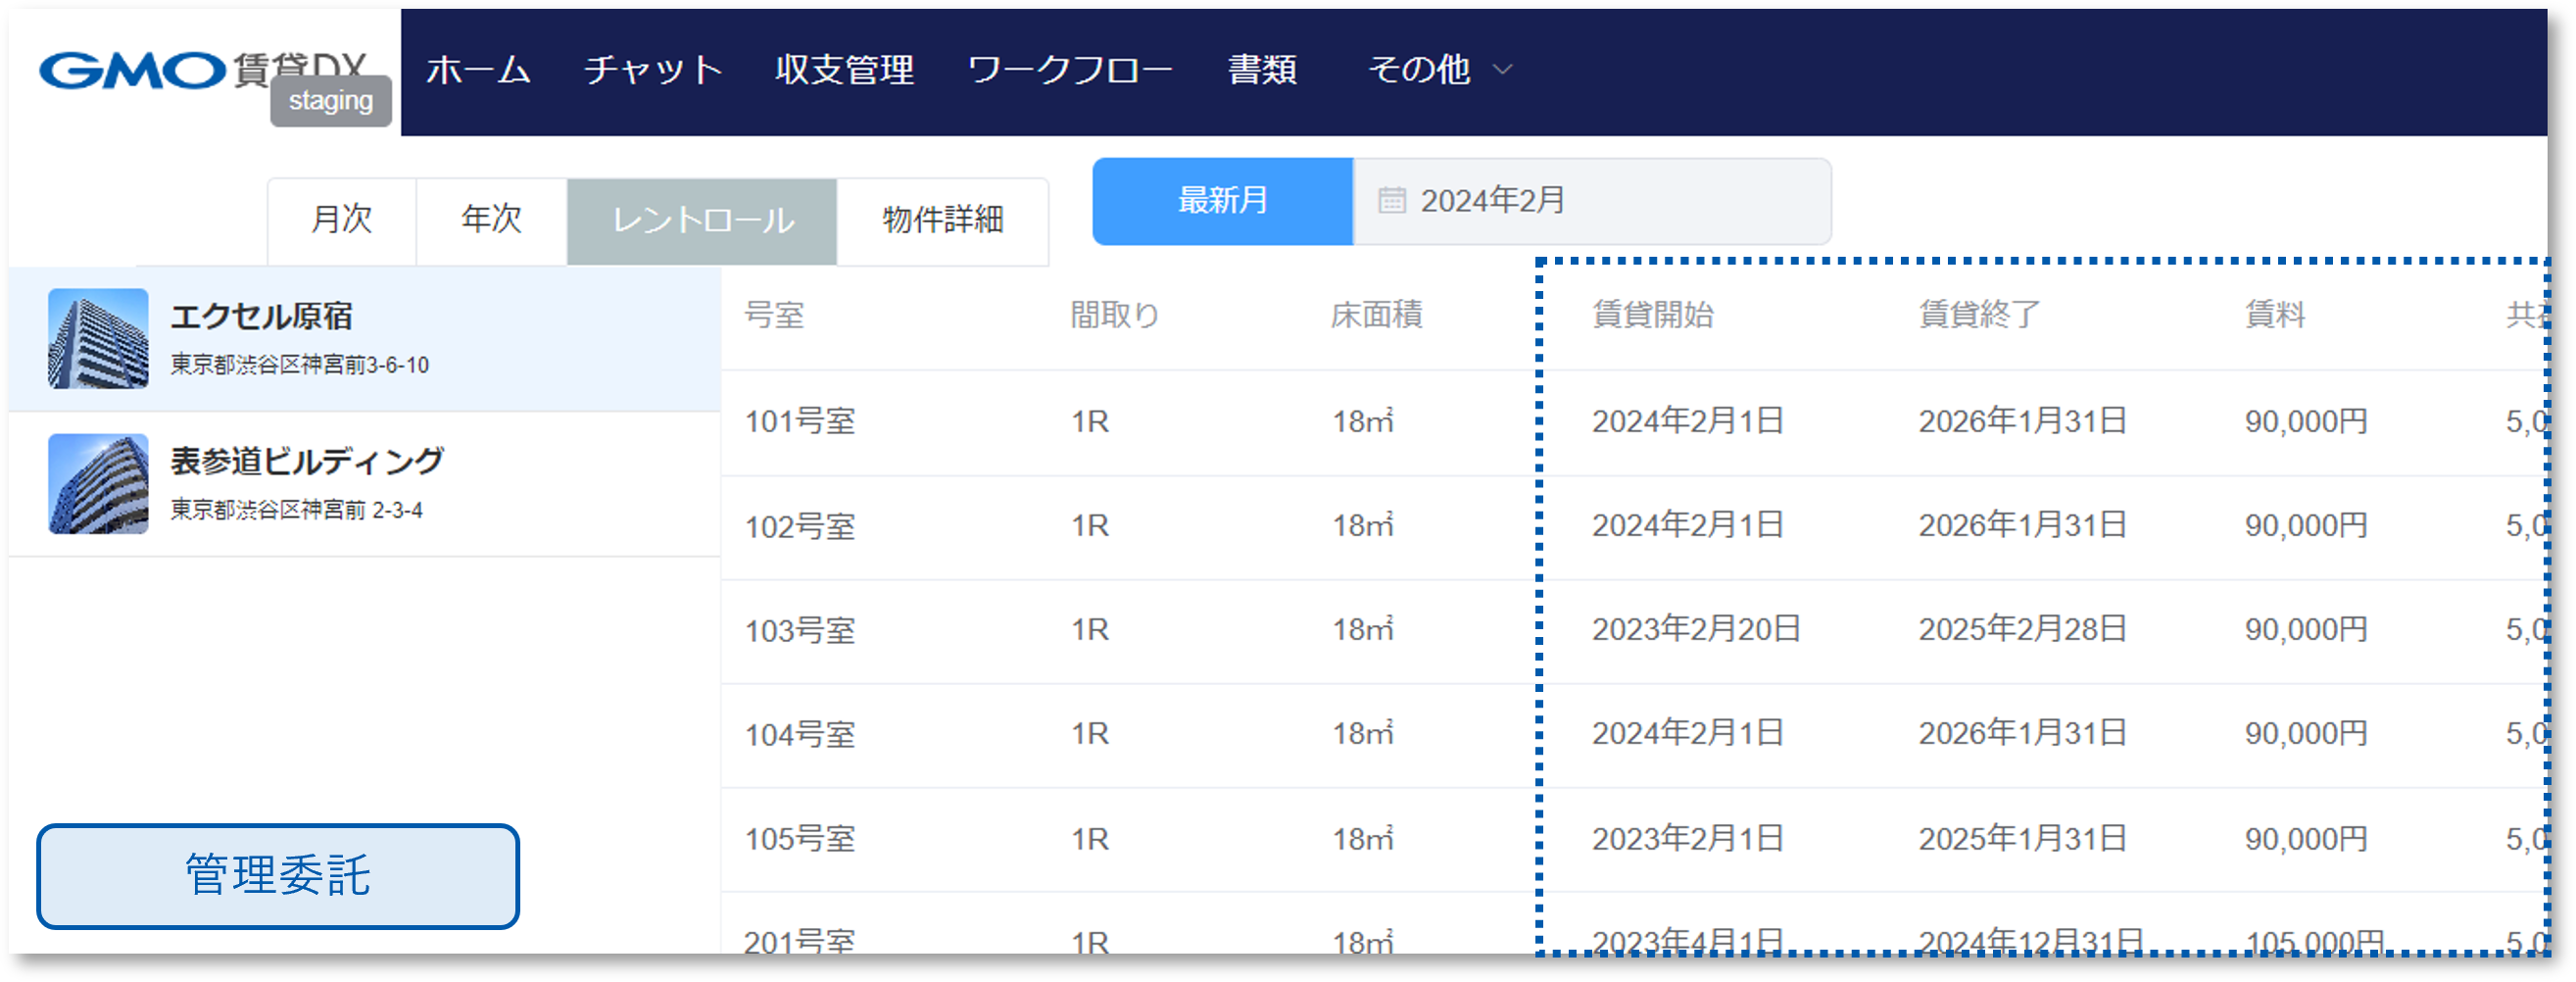Open the 2024年2月 month selector
The height and width of the screenshot is (982, 2576).
pos(1492,200)
